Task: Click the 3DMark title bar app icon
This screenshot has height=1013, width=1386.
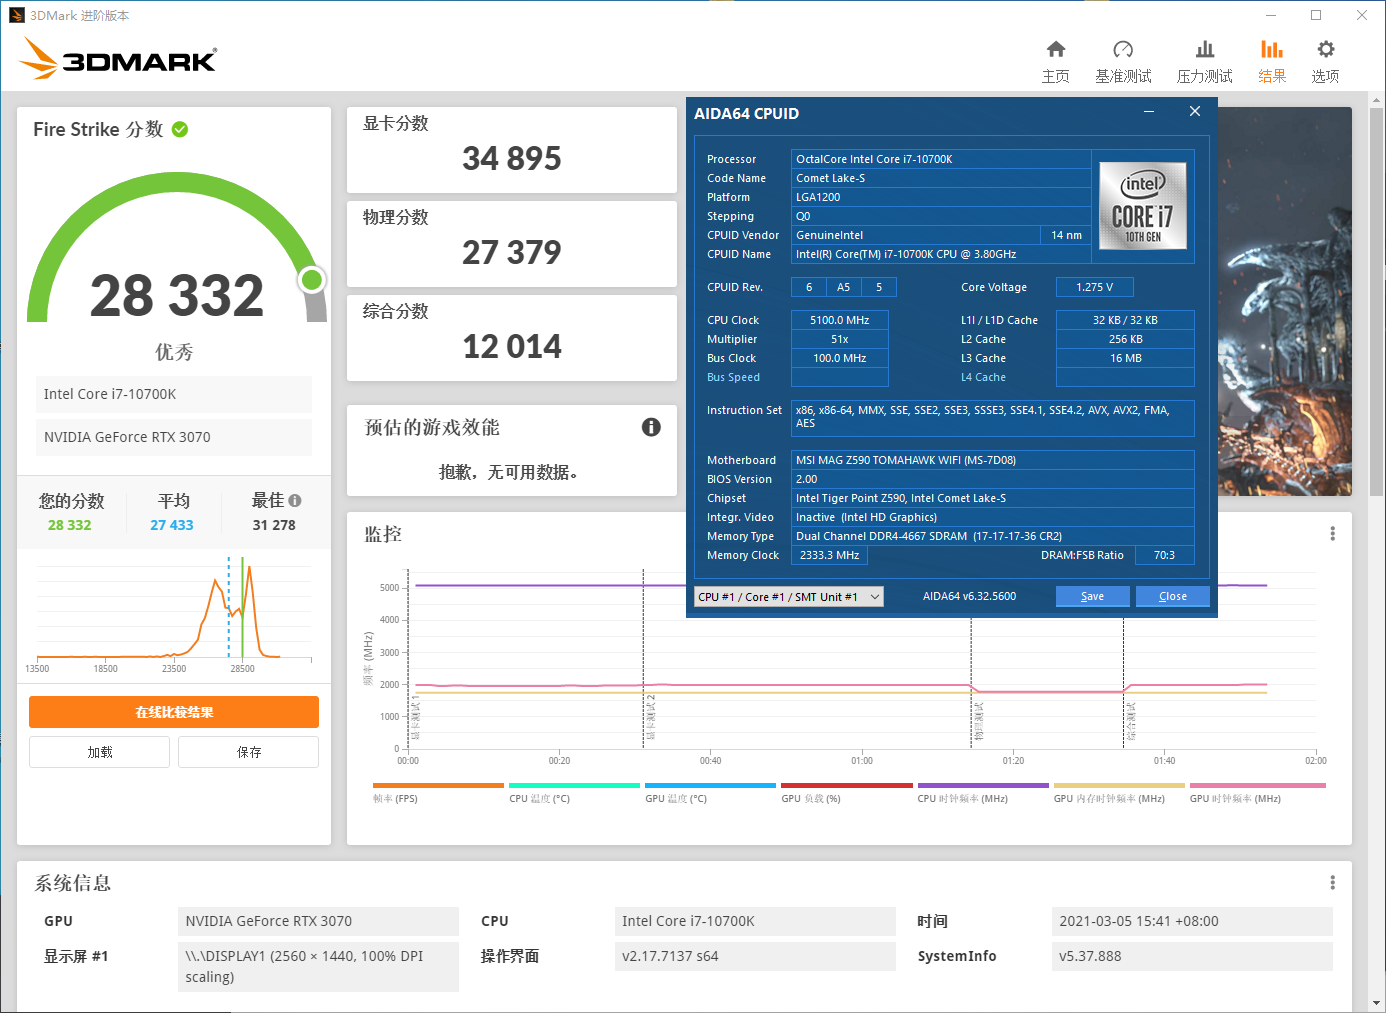Action: [16, 15]
